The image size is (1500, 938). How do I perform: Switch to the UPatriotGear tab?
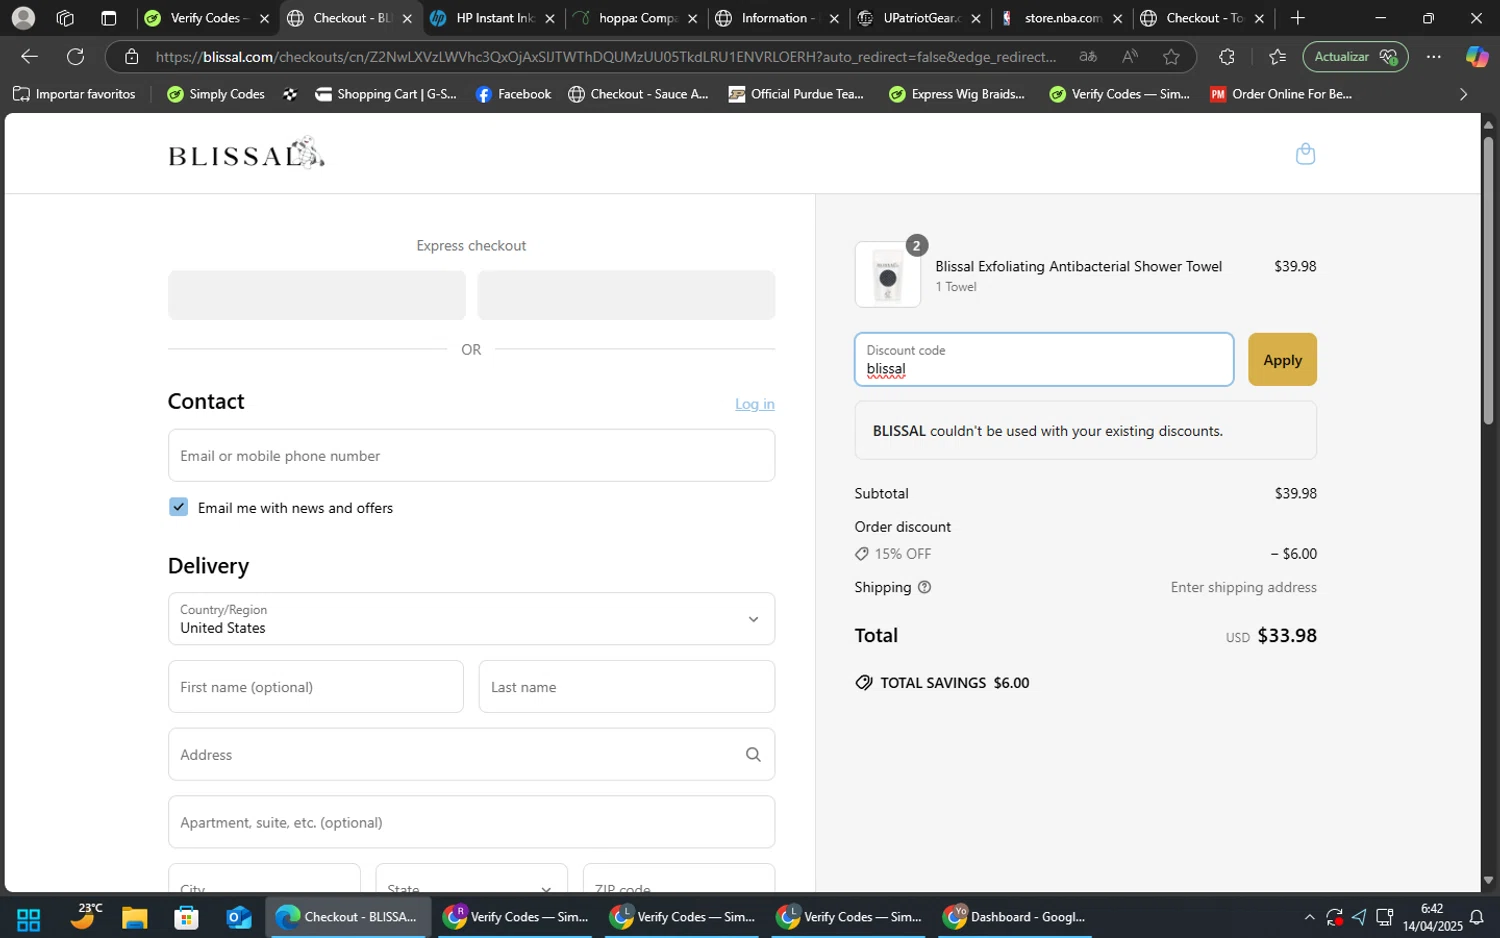coord(921,18)
